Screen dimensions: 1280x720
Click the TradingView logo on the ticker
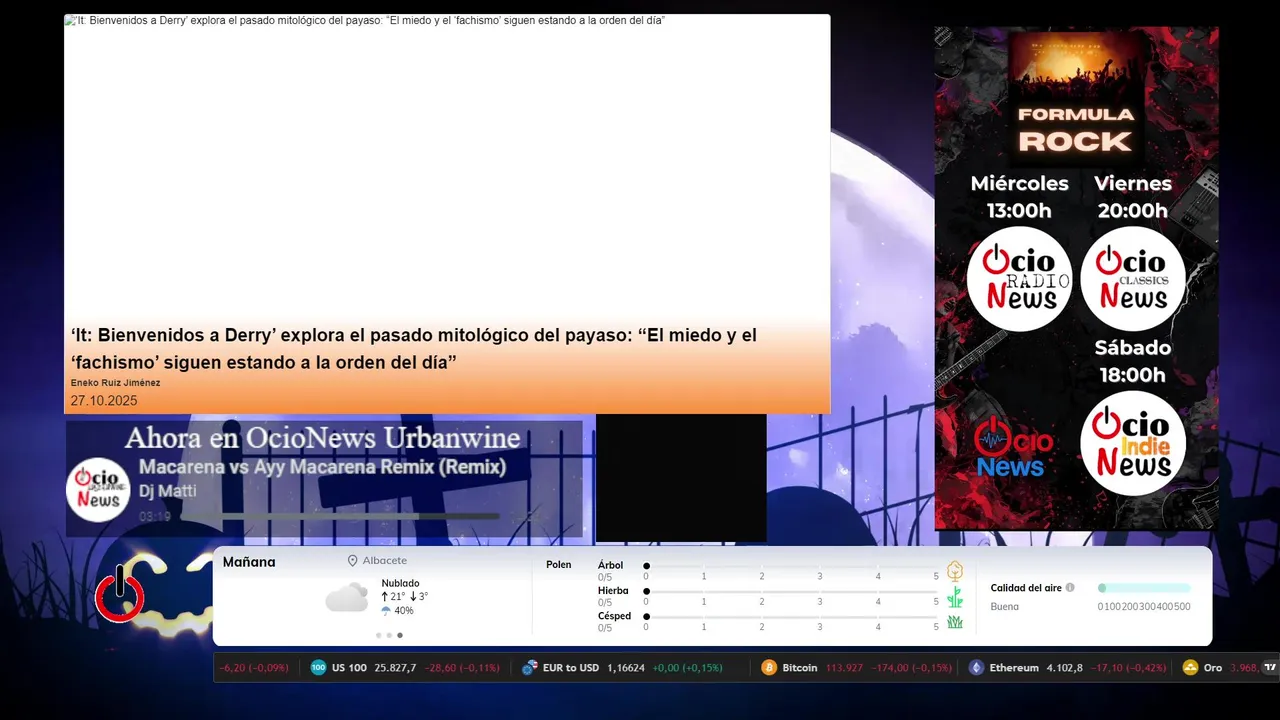1270,667
